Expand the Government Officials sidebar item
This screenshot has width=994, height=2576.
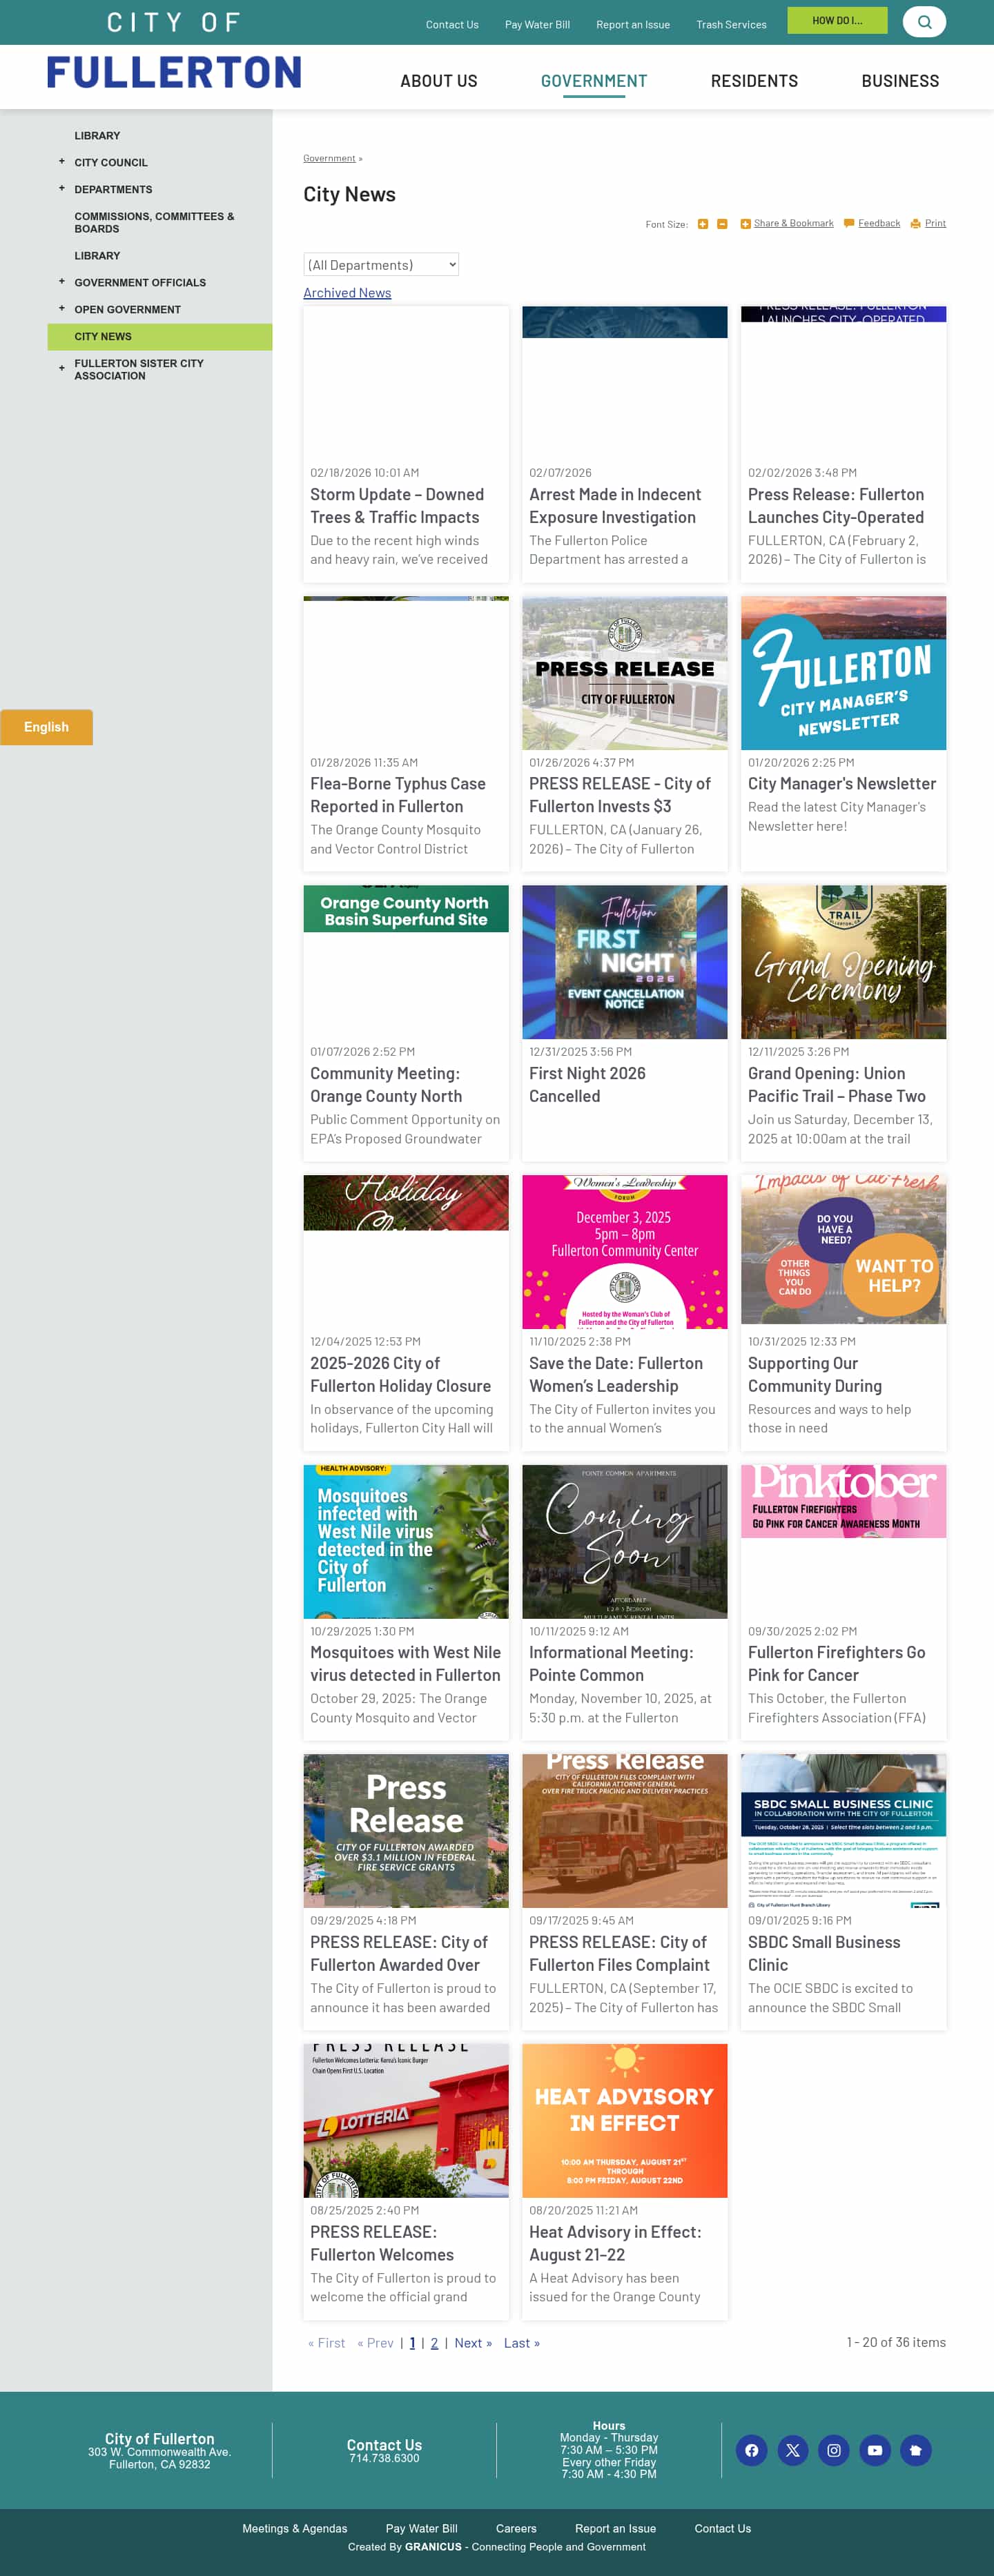[62, 281]
